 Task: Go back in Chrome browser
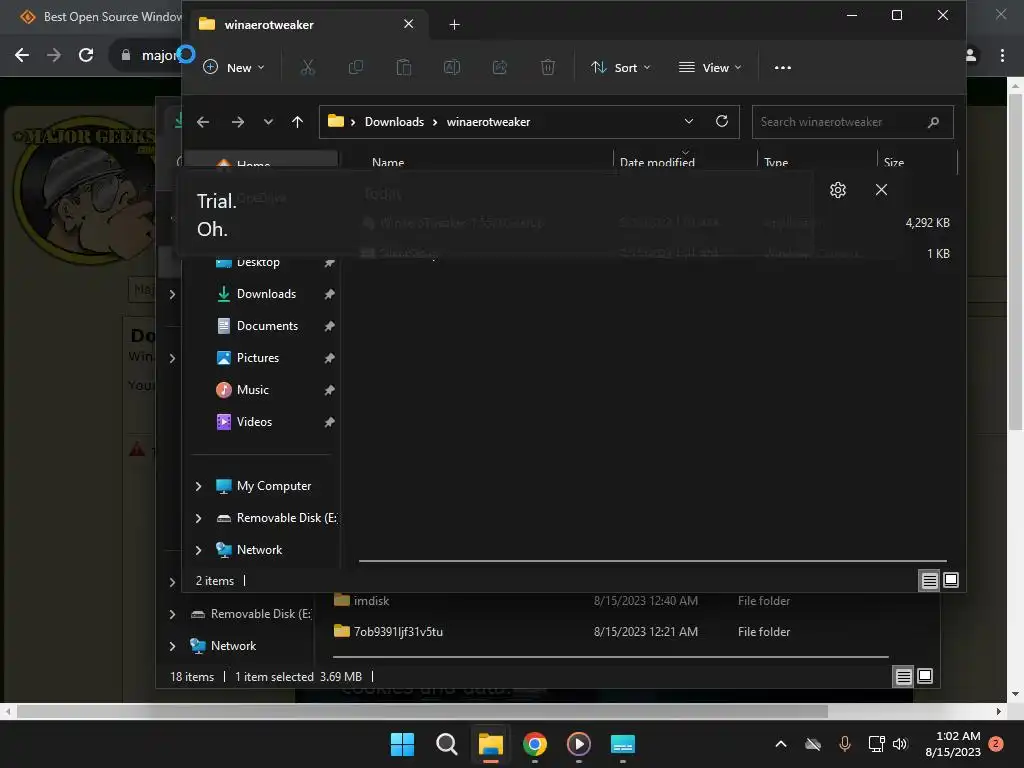pos(22,55)
